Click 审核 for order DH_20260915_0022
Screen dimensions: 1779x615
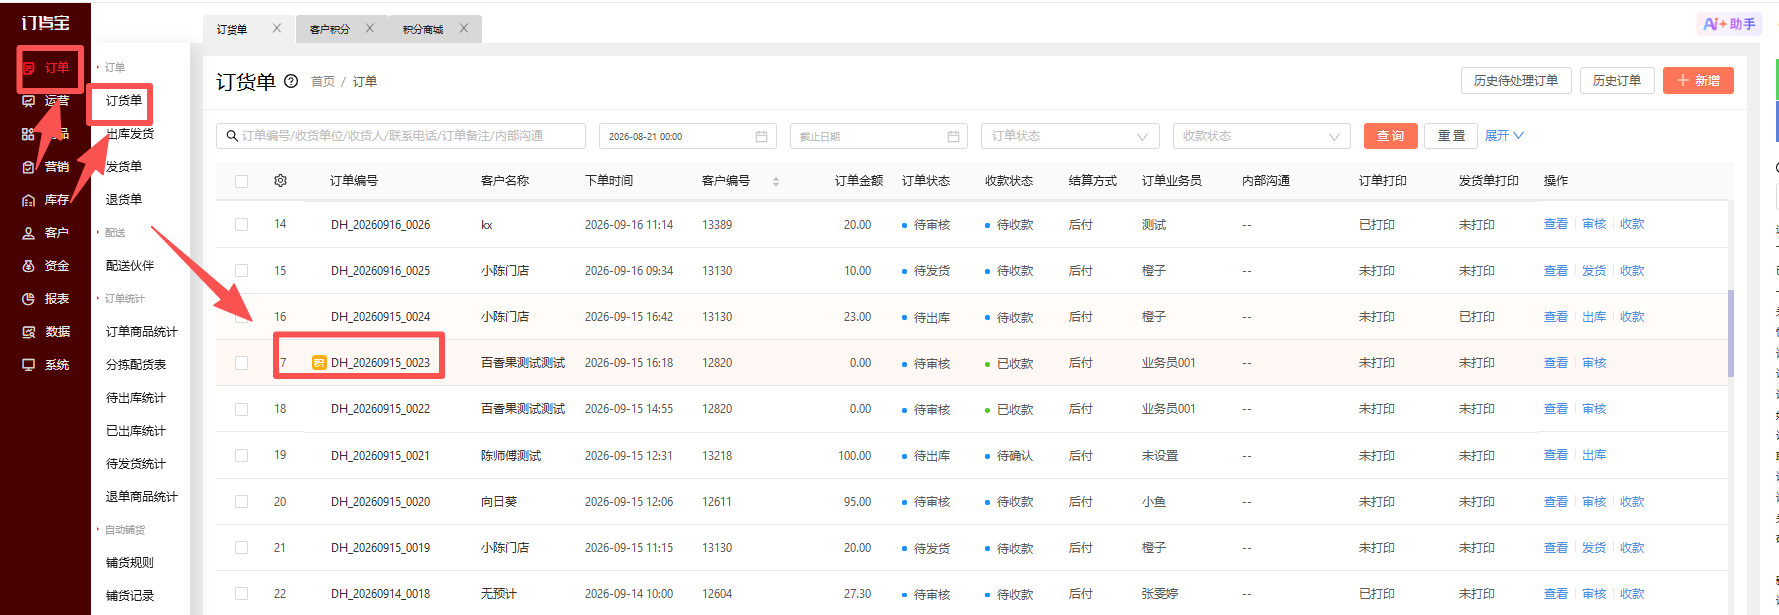[1594, 409]
